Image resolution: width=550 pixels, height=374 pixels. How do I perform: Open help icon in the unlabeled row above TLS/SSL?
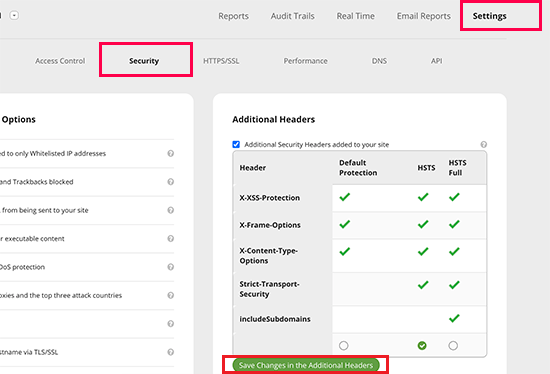[x=170, y=323]
